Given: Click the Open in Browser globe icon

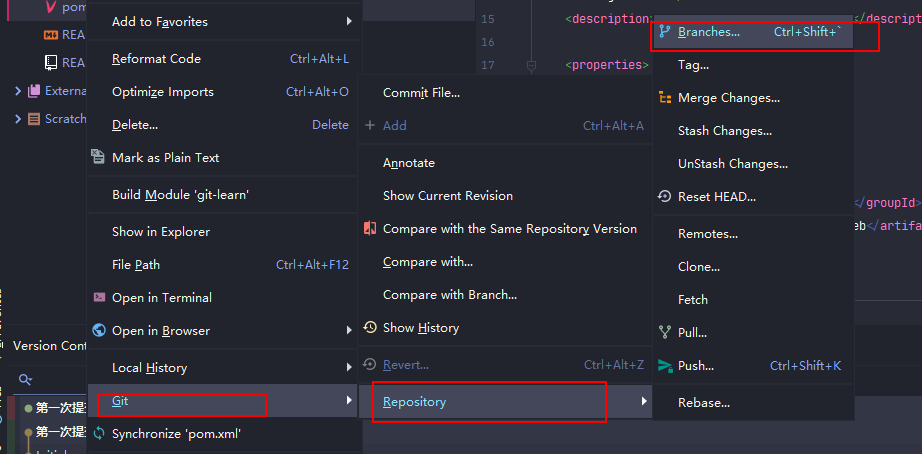Looking at the screenshot, I should pyautogui.click(x=99, y=331).
